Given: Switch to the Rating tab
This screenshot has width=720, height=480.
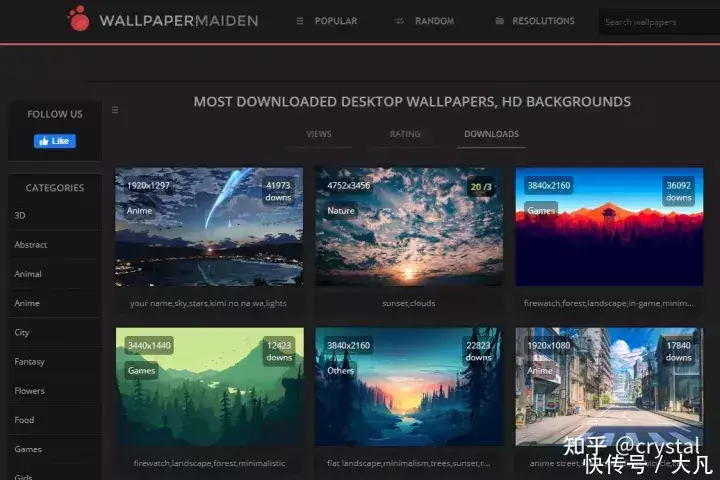Looking at the screenshot, I should 405,134.
